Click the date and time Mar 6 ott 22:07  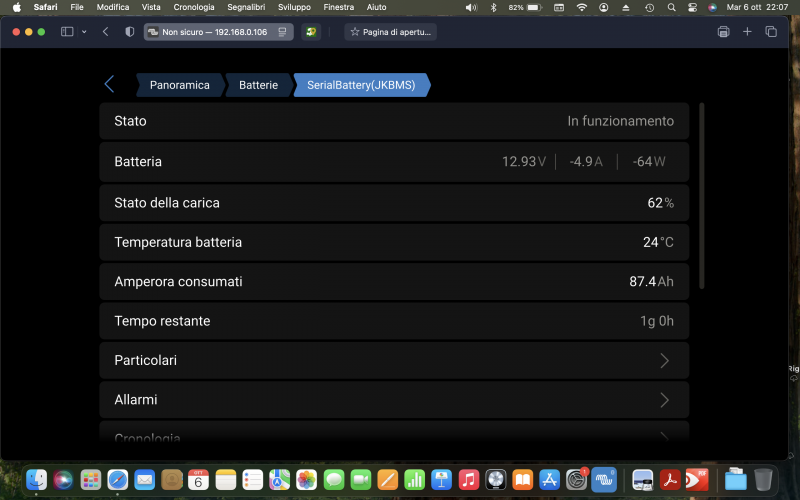click(757, 7)
